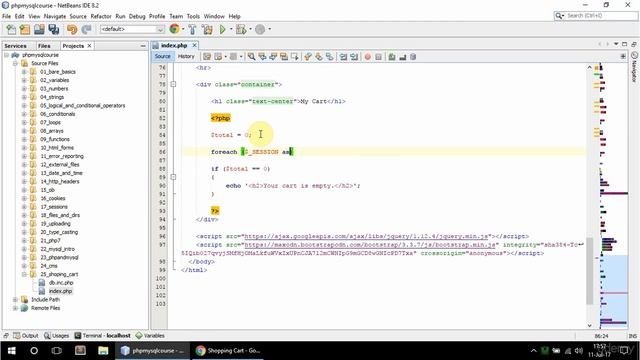Open the Terminal - localhost button
This screenshot has width=640, height=360.
click(102, 336)
